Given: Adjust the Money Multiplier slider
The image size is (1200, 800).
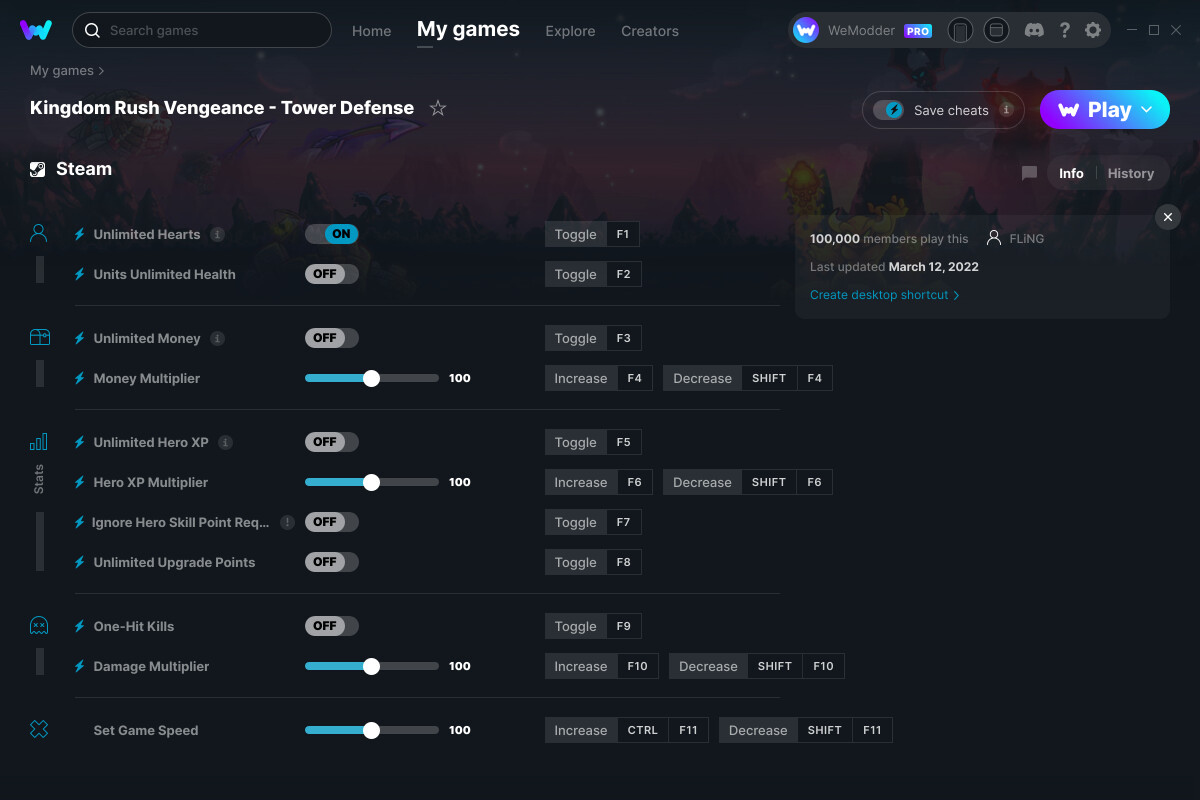Looking at the screenshot, I should (372, 378).
